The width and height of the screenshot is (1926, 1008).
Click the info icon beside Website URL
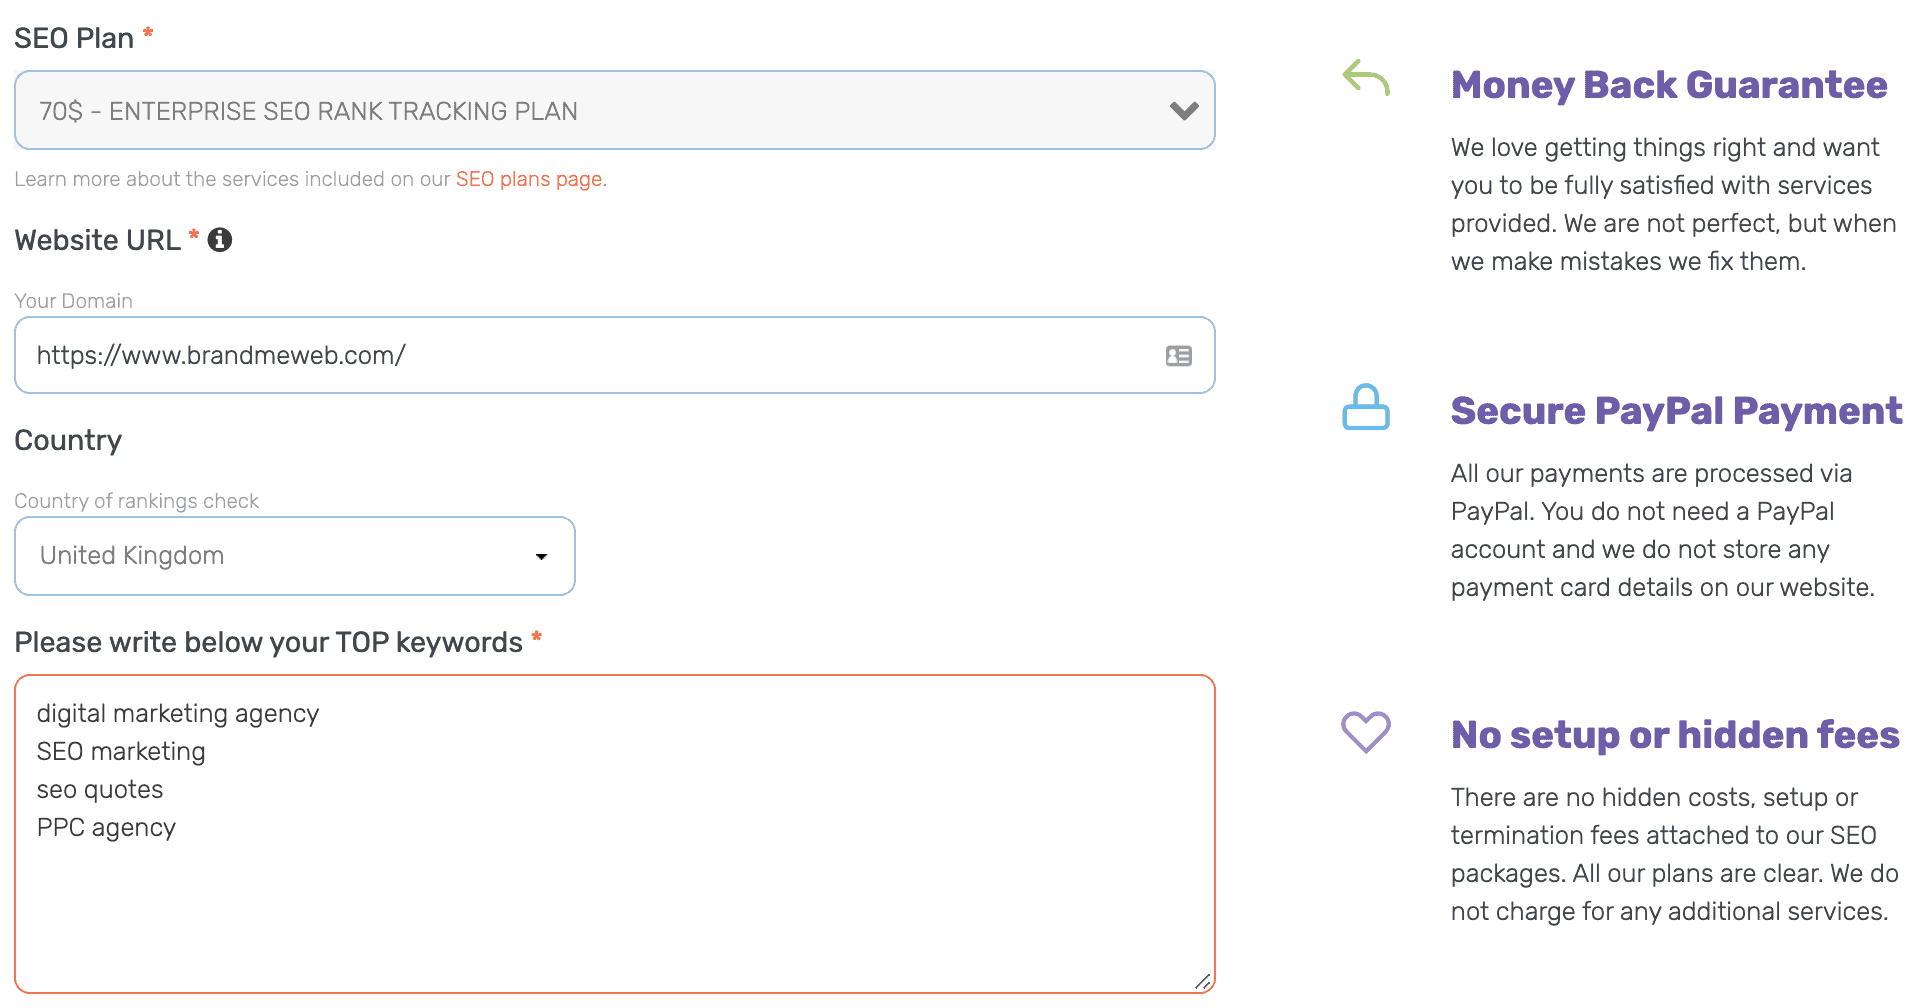(x=220, y=240)
